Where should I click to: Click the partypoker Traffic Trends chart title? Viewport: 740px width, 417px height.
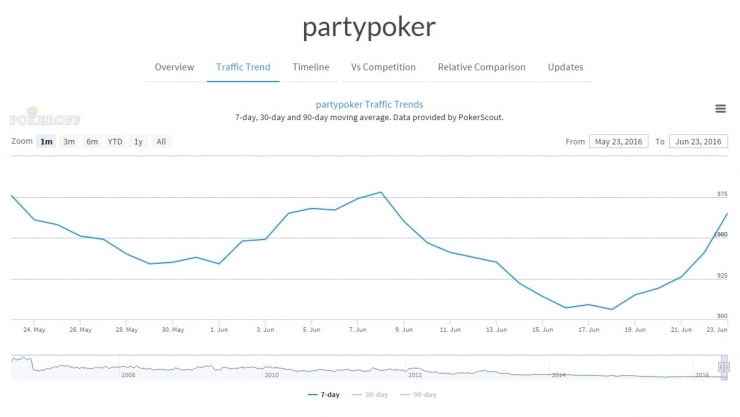(370, 104)
